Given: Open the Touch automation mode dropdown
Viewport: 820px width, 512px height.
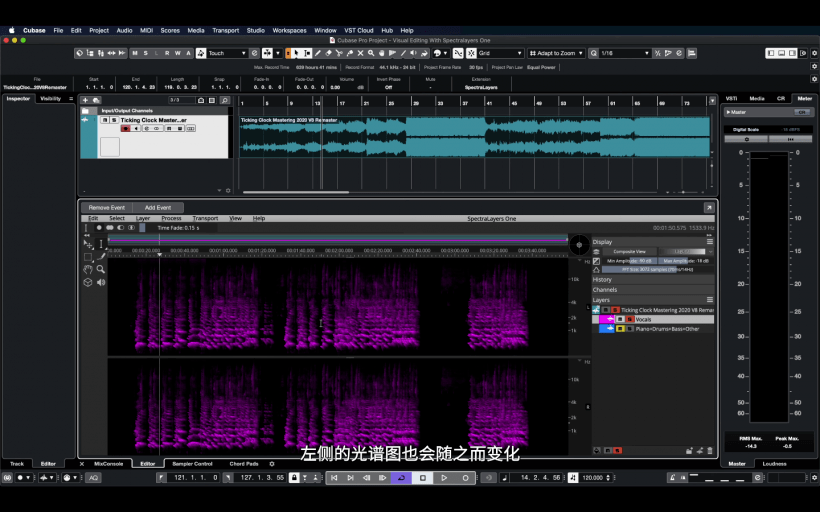Looking at the screenshot, I should click(227, 53).
